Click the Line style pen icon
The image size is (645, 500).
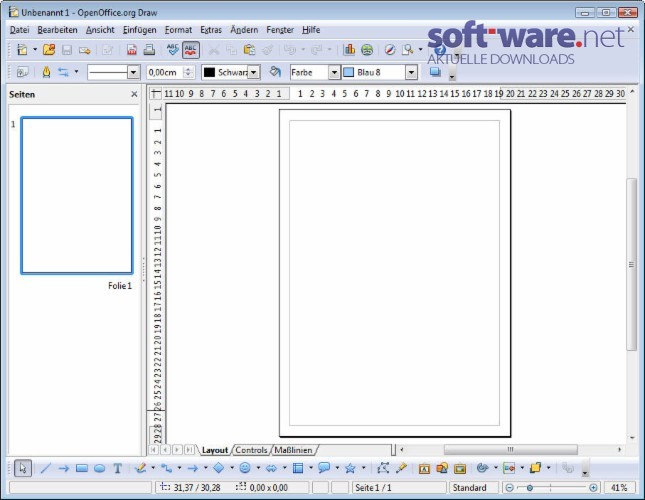pyautogui.click(x=46, y=72)
